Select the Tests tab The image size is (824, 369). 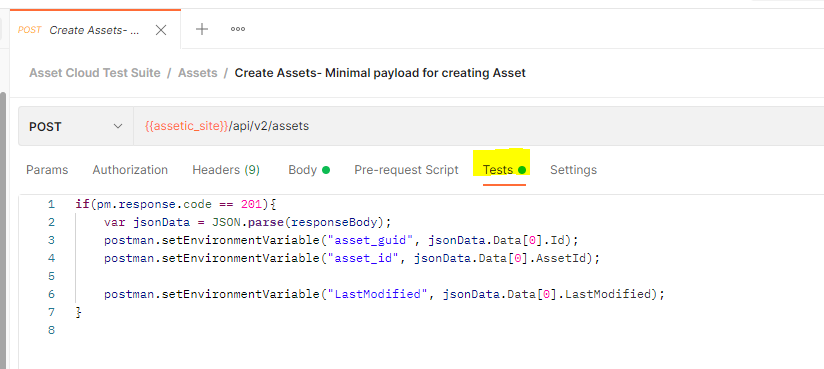(x=504, y=170)
